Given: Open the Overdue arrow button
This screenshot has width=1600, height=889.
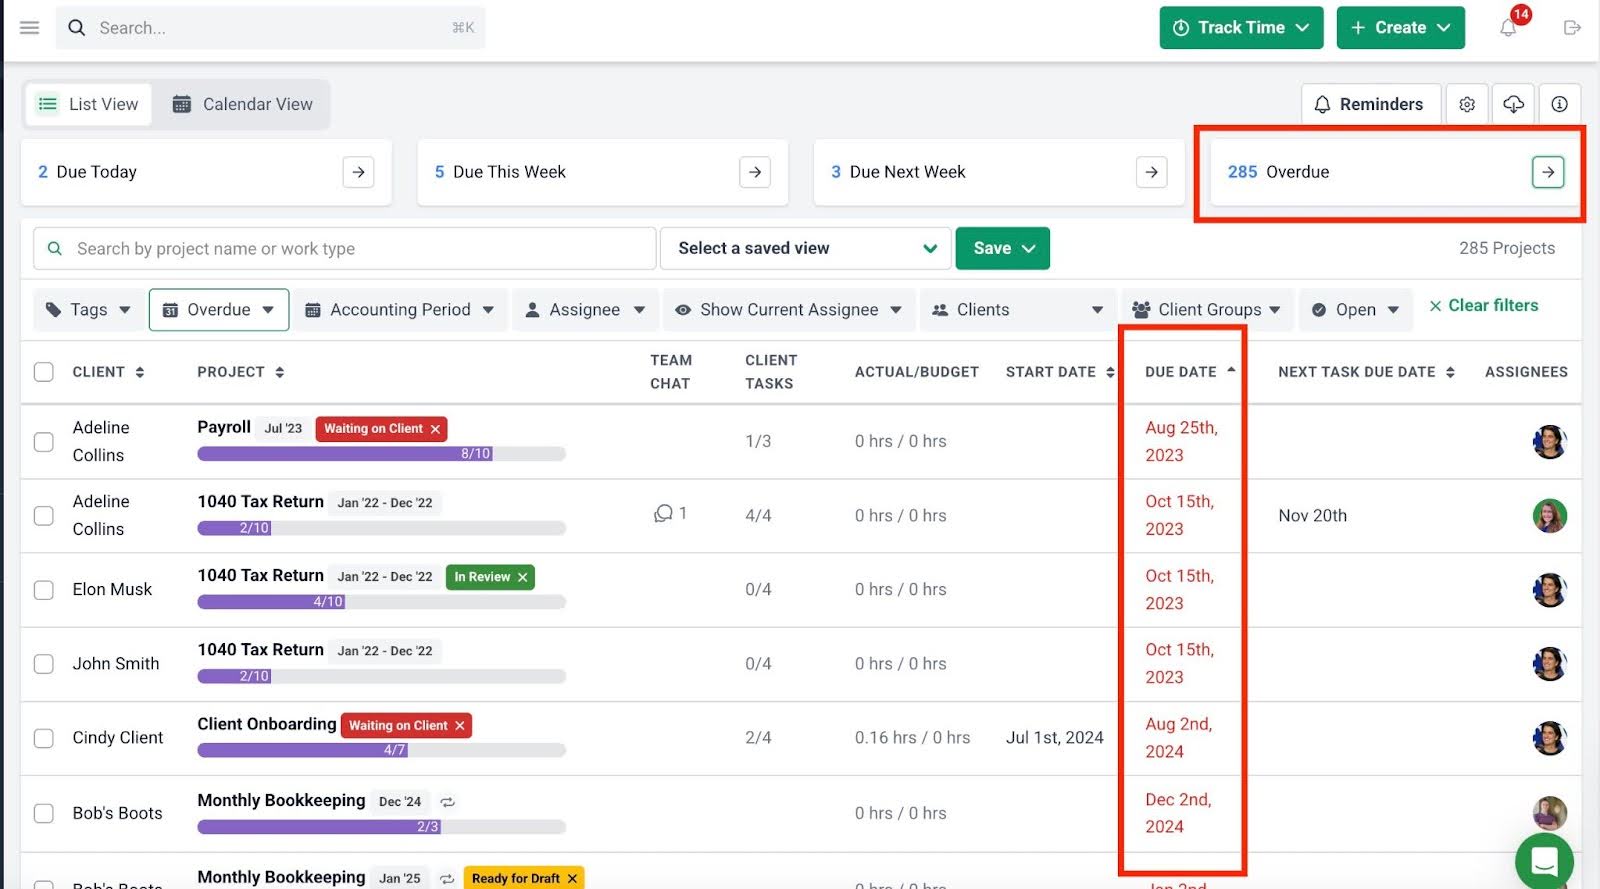Looking at the screenshot, I should (1548, 172).
